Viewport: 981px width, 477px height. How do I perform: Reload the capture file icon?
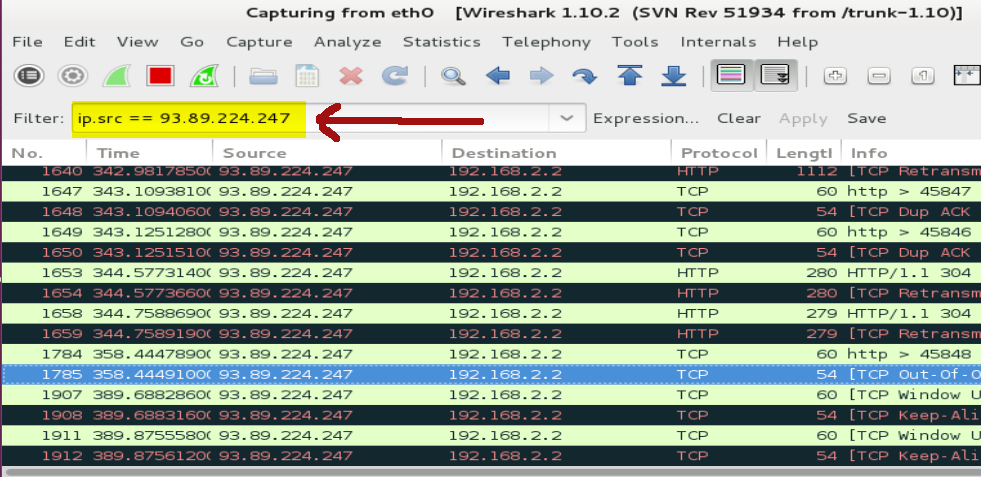[395, 76]
